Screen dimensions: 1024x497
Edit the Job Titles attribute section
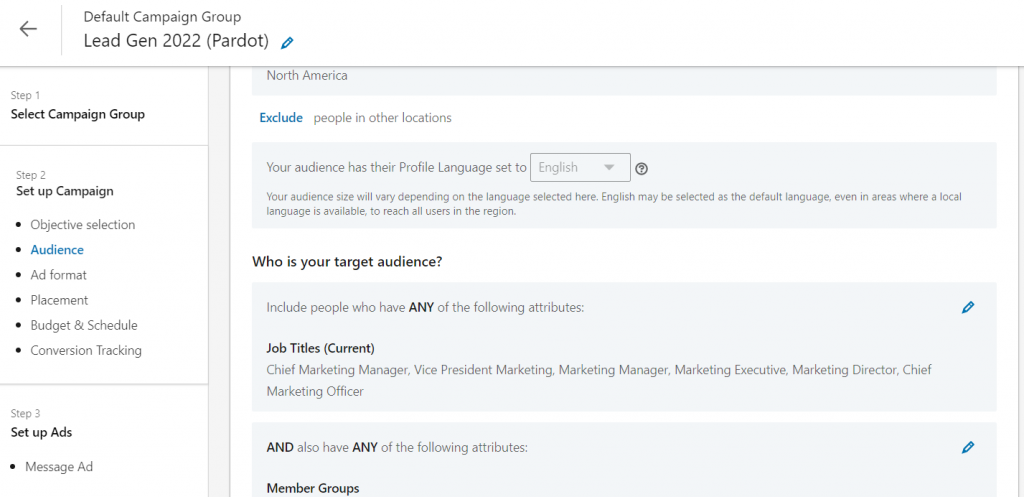click(x=968, y=307)
